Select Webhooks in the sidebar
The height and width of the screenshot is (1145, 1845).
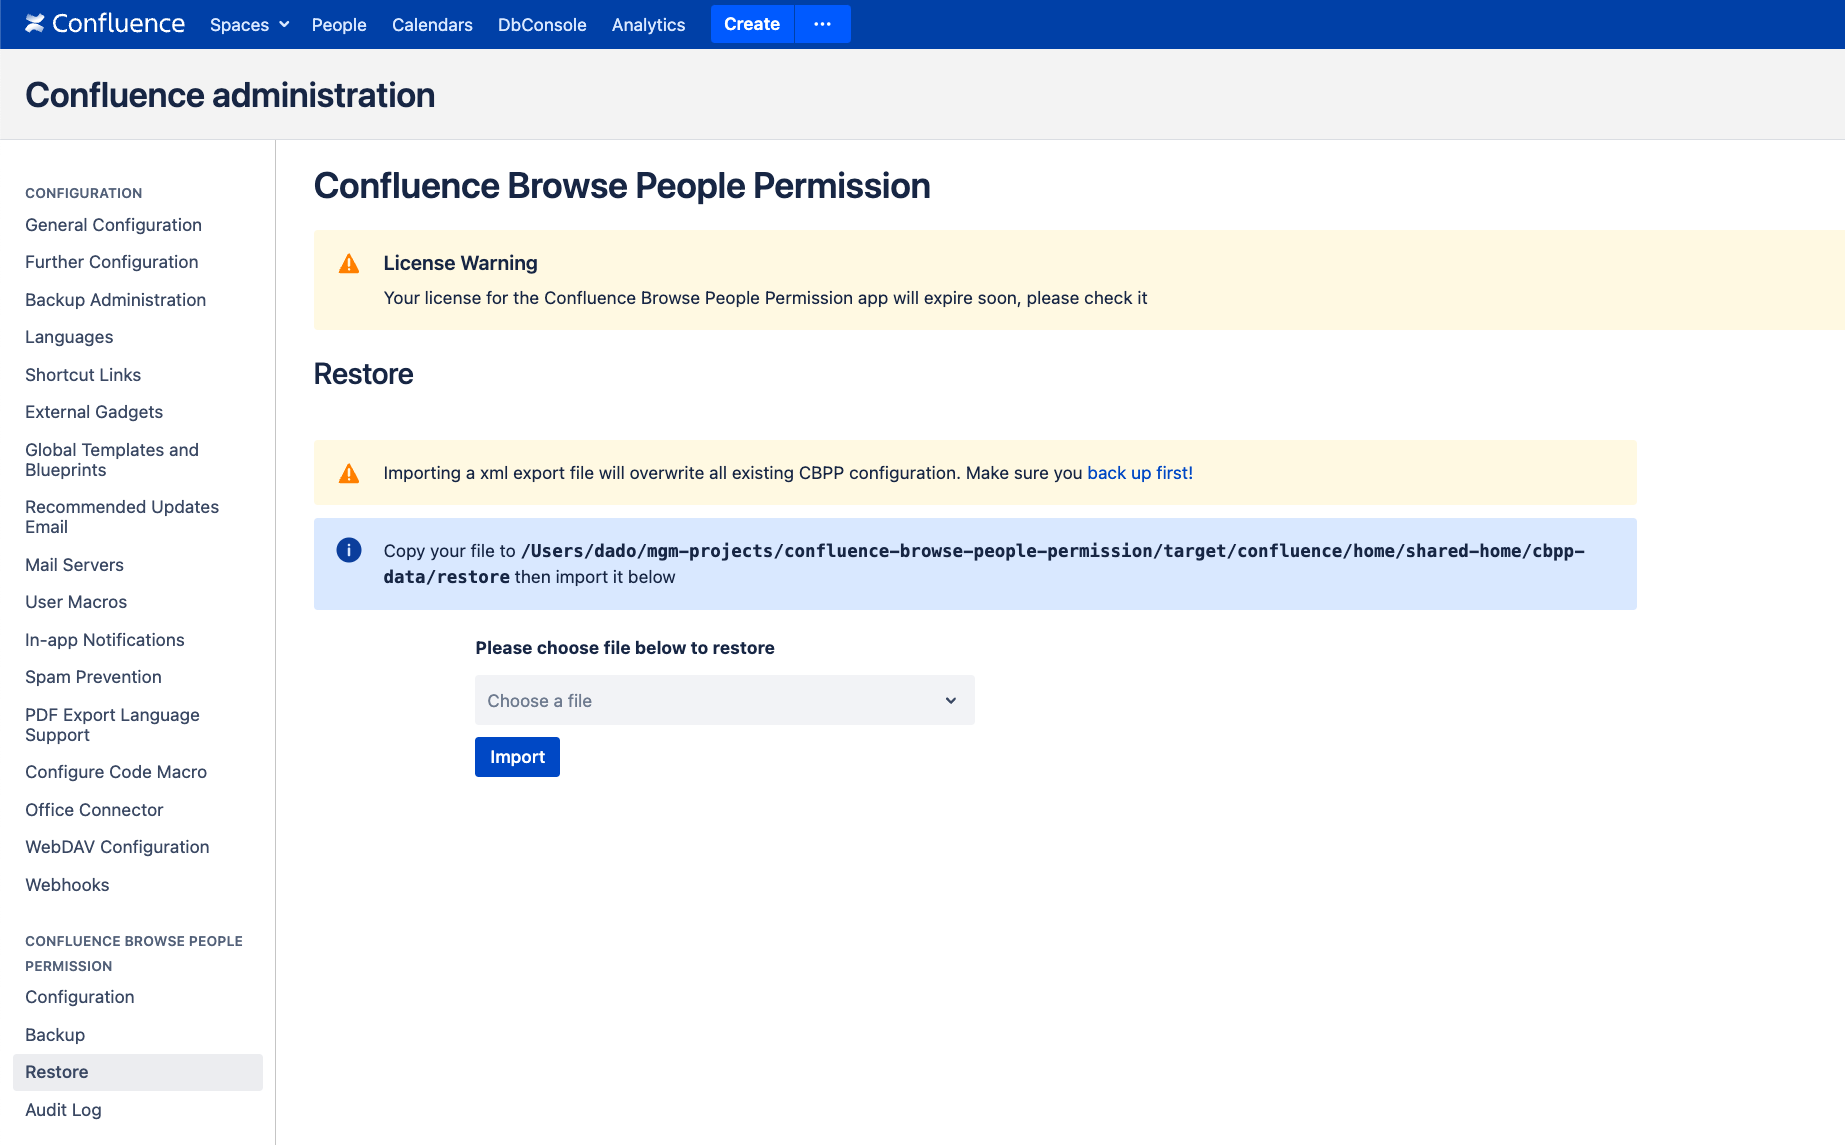pyautogui.click(x=67, y=885)
